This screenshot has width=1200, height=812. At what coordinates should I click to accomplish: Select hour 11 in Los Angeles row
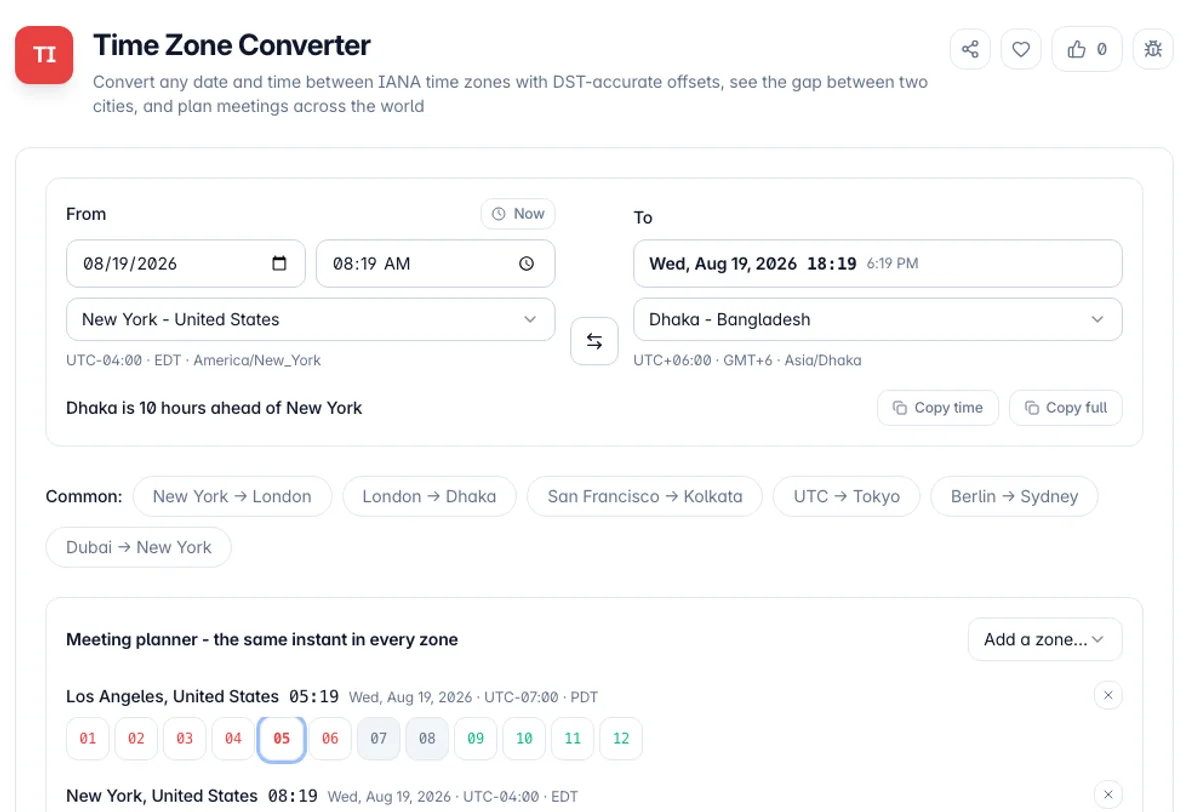573,739
